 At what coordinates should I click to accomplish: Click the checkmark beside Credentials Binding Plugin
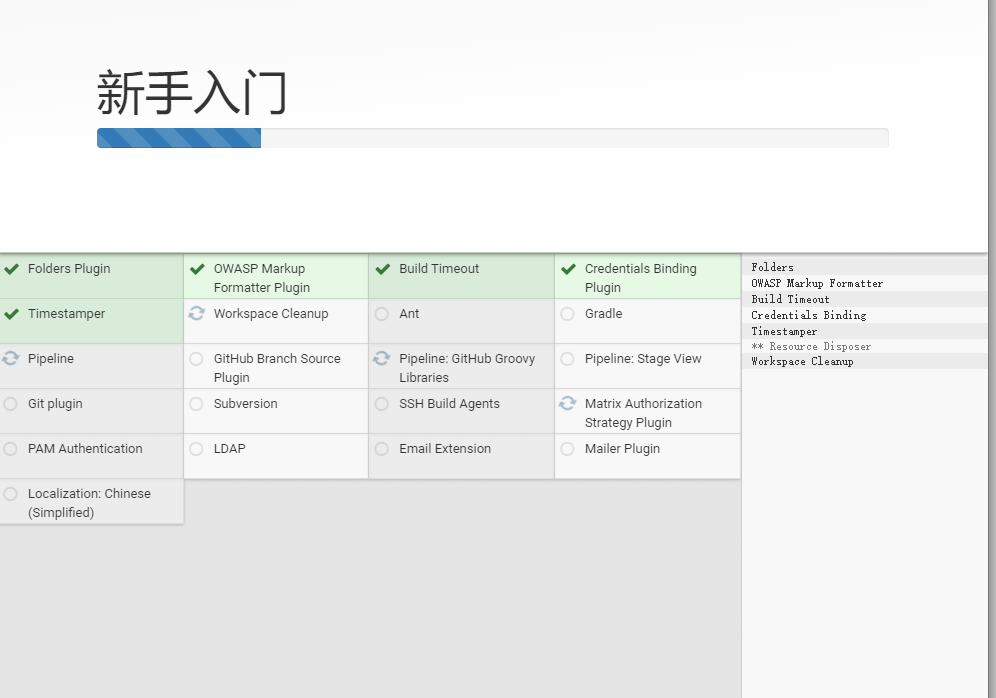567,268
